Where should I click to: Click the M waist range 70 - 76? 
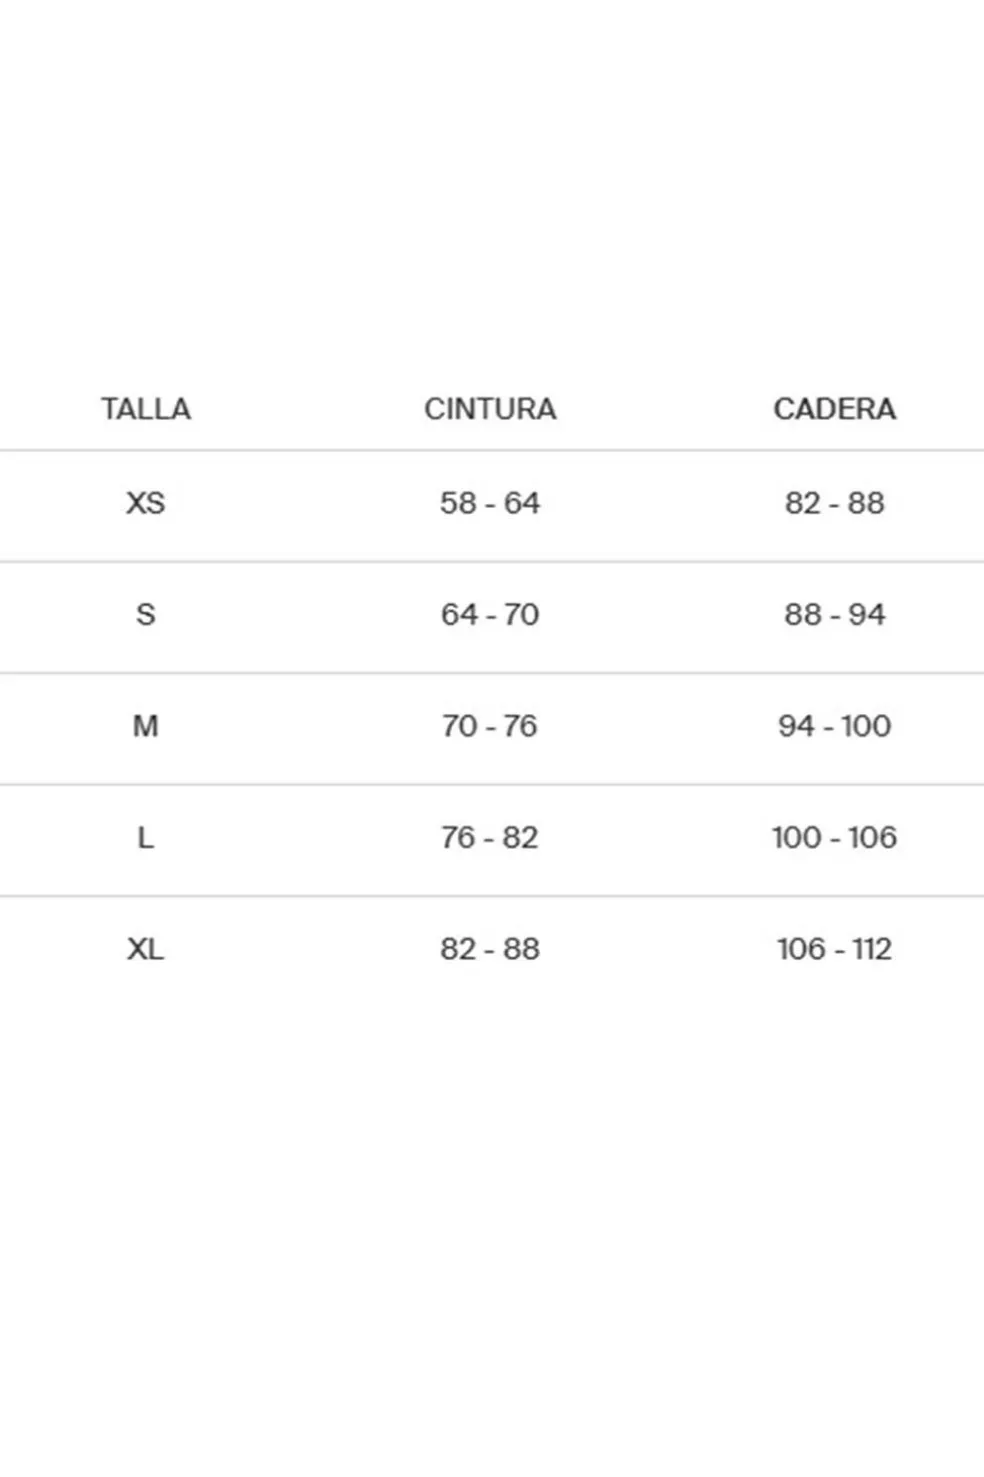[490, 726]
